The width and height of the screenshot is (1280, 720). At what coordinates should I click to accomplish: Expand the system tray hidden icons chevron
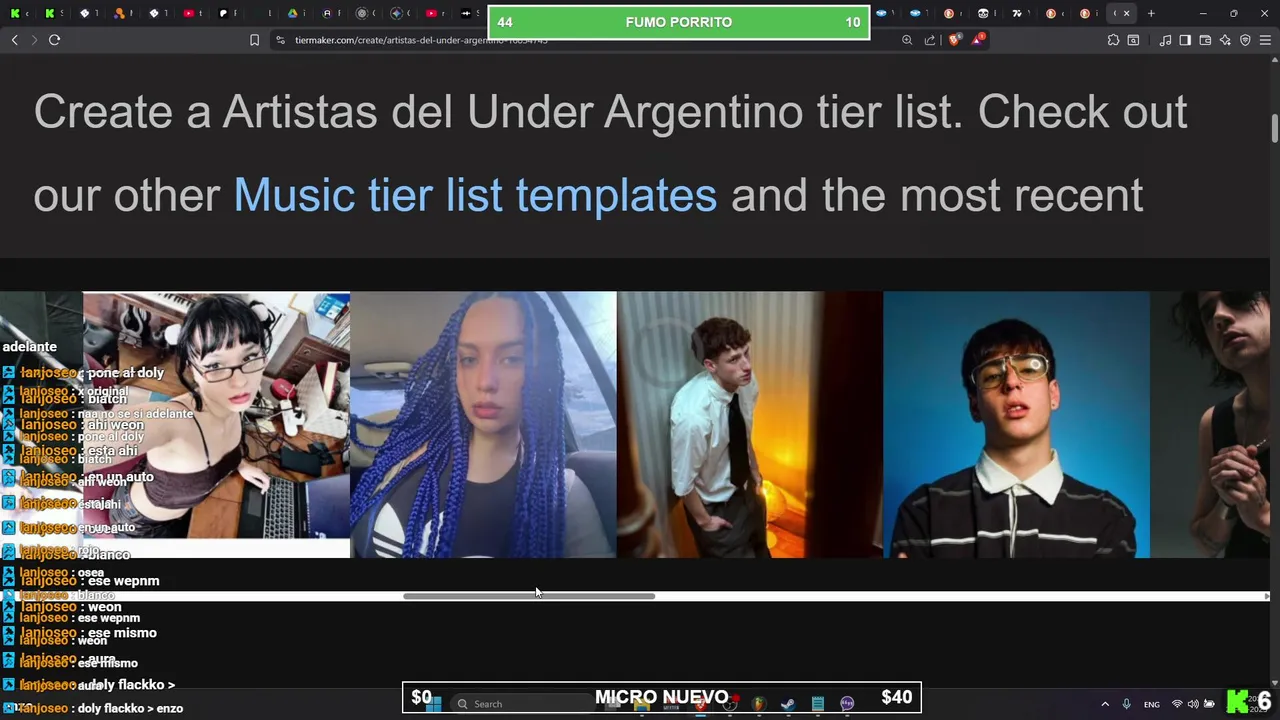[1105, 704]
